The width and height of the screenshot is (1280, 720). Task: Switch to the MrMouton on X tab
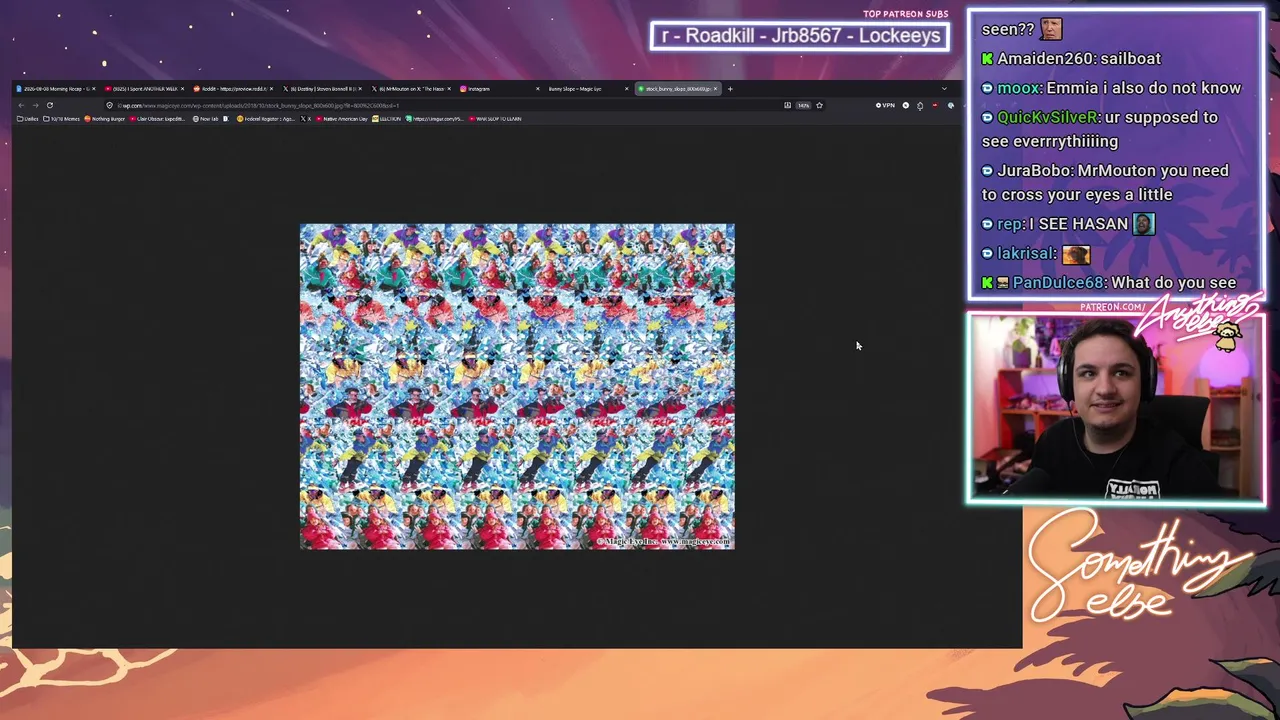(x=411, y=89)
